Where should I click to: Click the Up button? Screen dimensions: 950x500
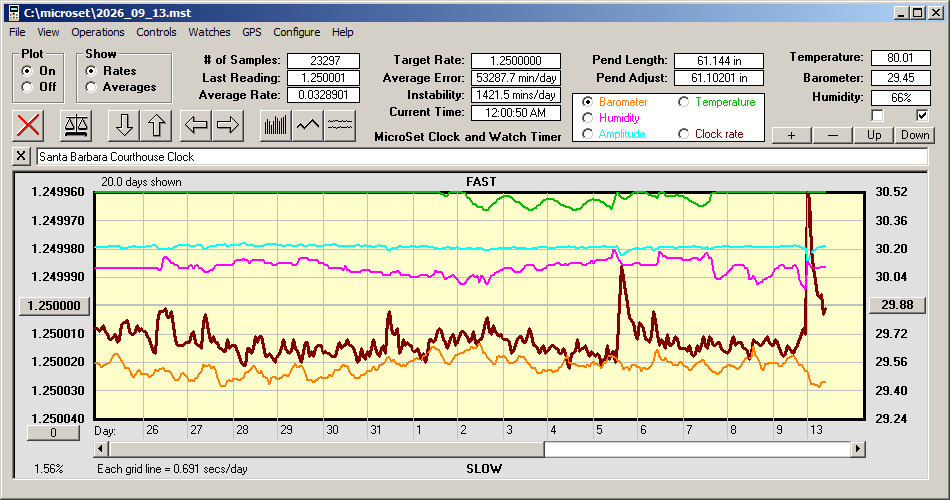[x=874, y=135]
